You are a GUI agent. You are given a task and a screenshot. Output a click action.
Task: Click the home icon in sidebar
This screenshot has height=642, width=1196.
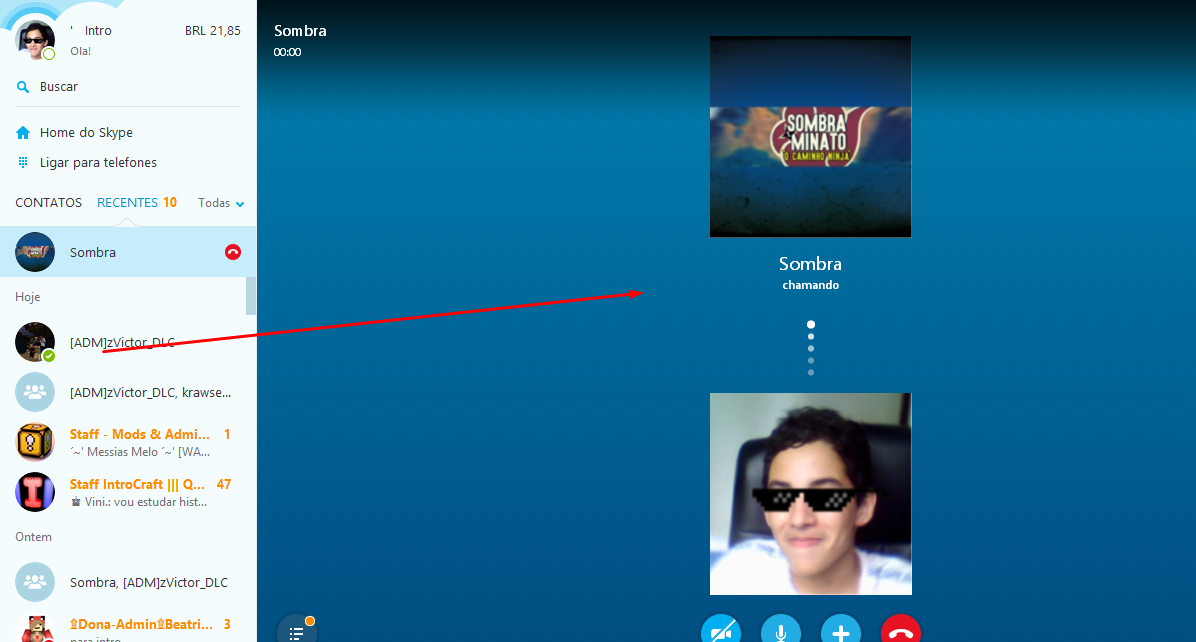point(23,133)
